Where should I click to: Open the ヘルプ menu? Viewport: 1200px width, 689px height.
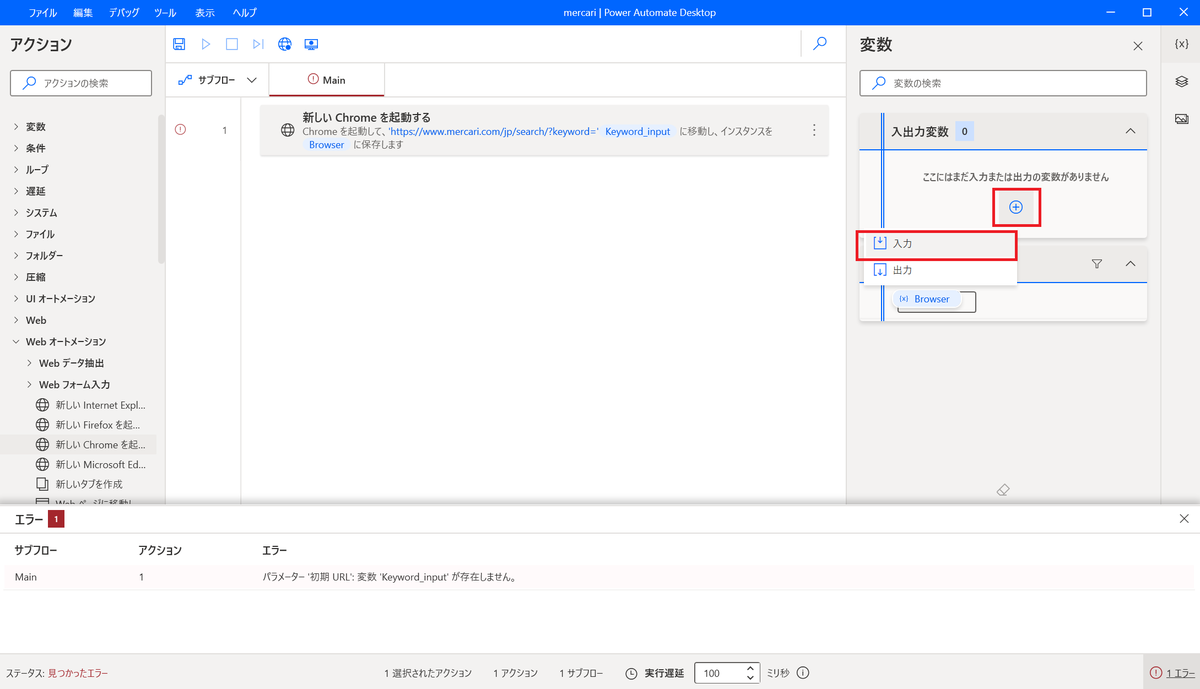point(244,13)
